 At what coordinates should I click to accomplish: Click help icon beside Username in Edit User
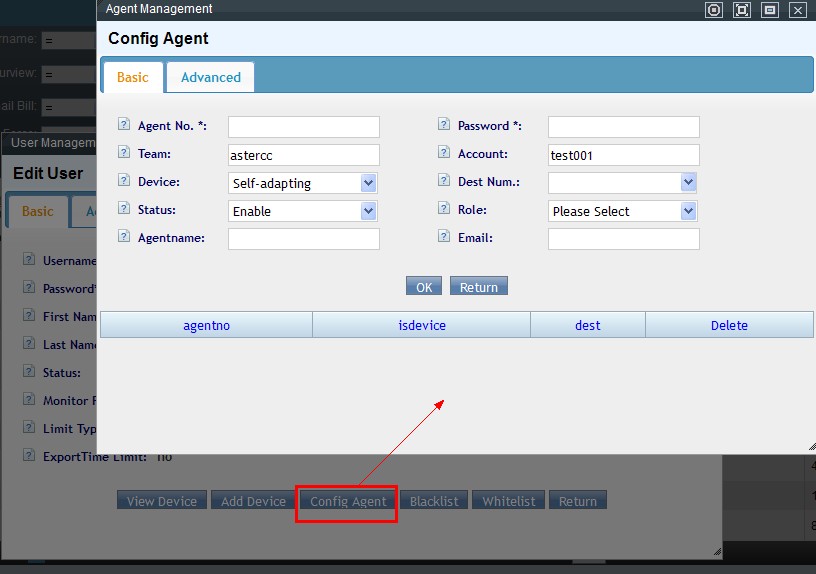point(29,259)
